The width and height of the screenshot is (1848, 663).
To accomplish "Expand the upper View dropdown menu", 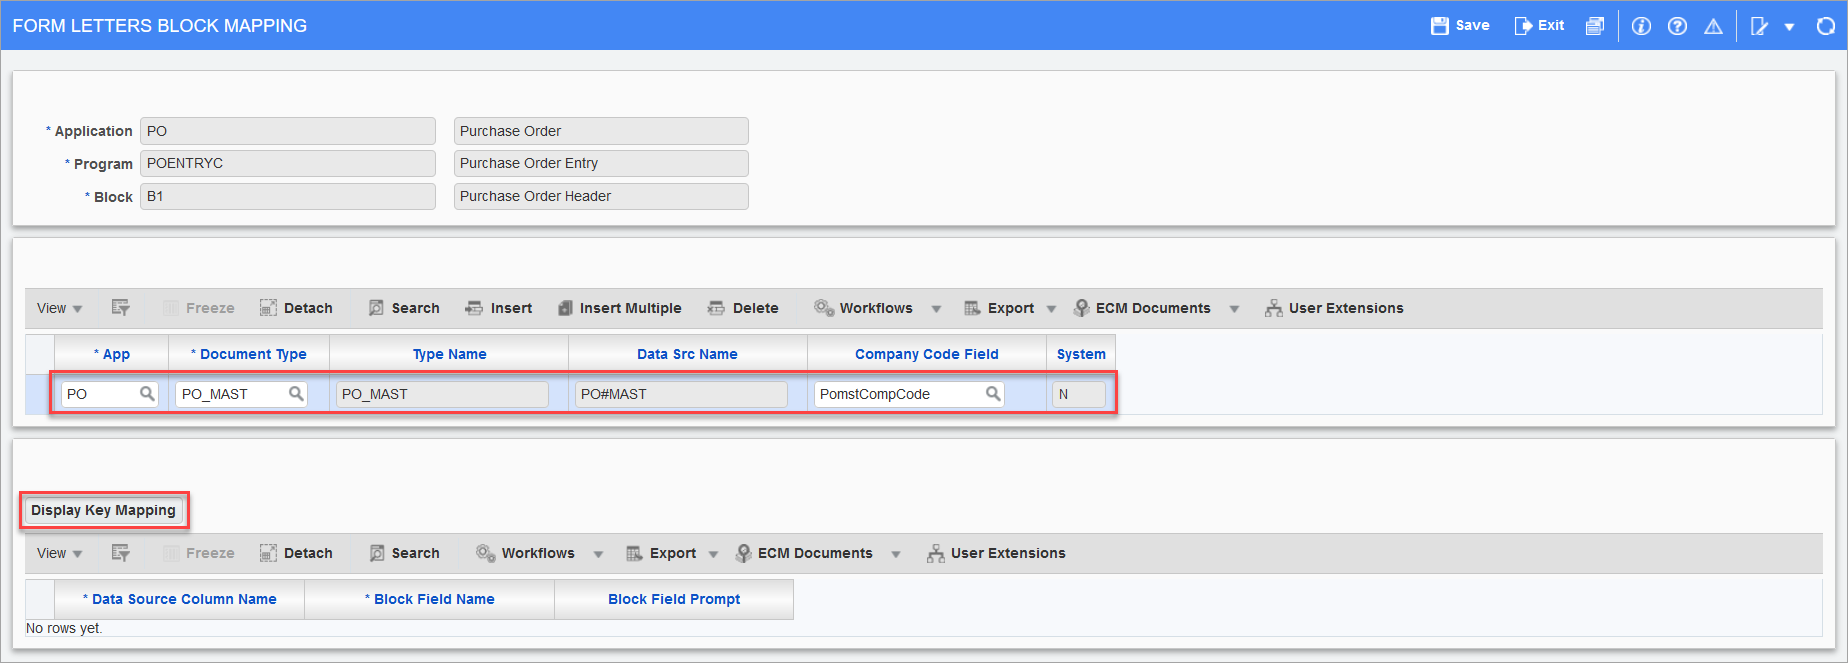I will pyautogui.click(x=60, y=308).
